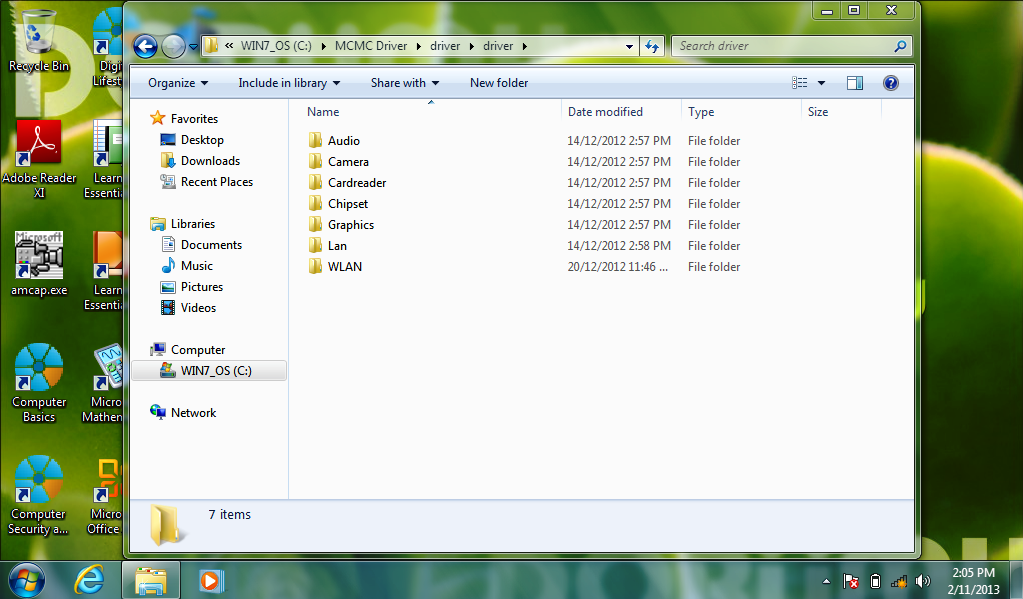
Task: Create a New folder
Action: 498,83
